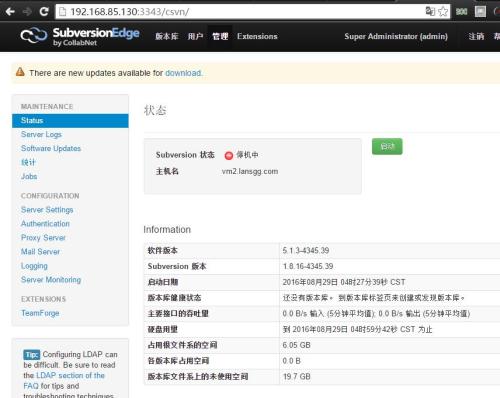Click 0.0 B repository space value

pos(292,361)
